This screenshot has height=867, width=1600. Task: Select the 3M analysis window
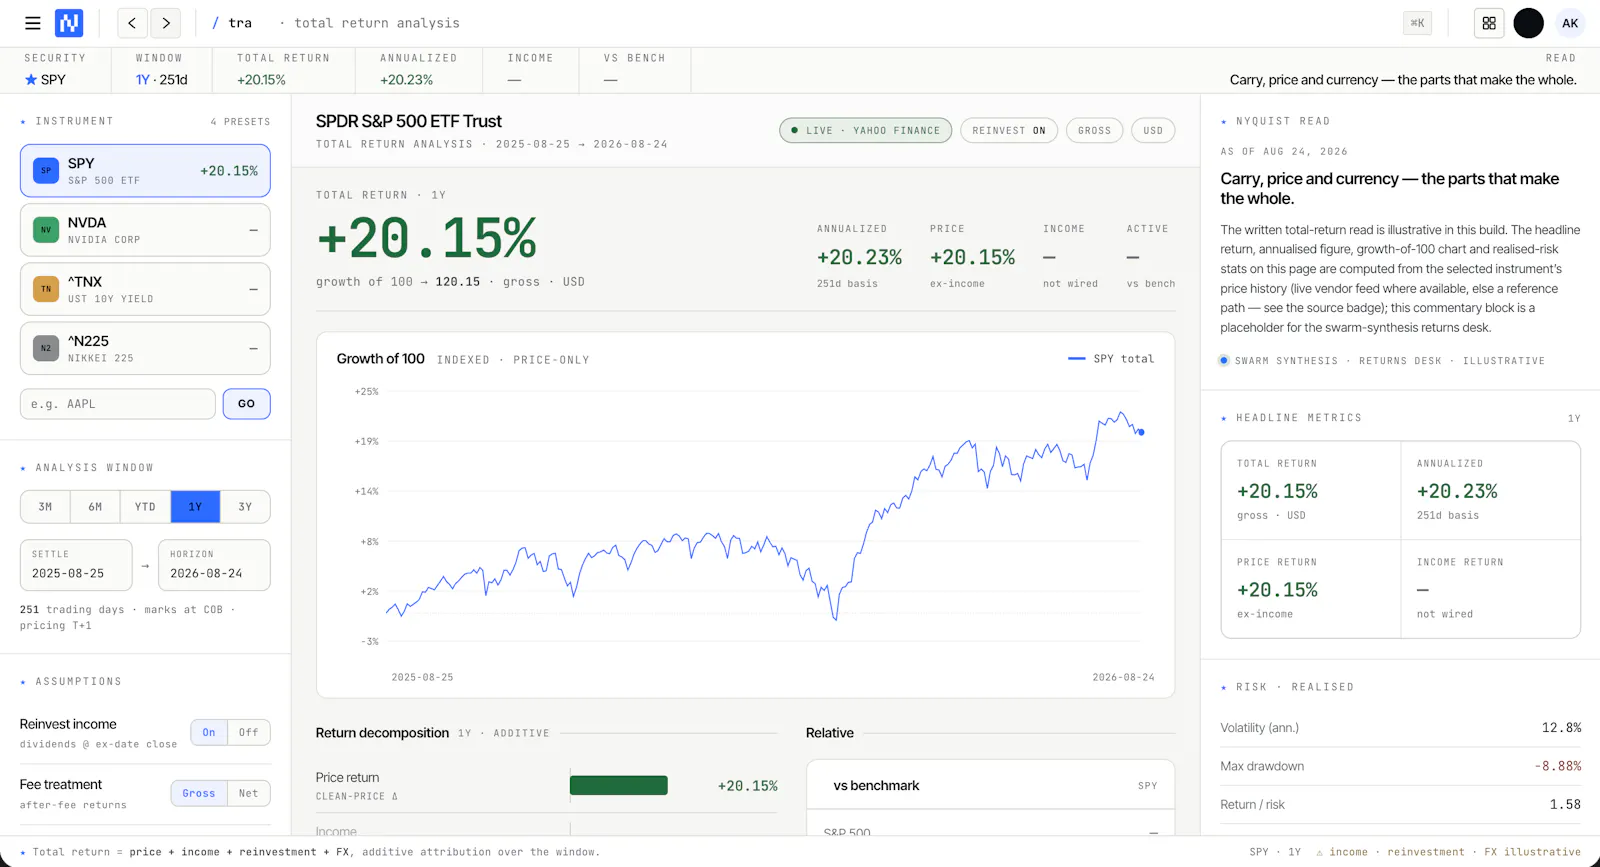[x=45, y=507]
